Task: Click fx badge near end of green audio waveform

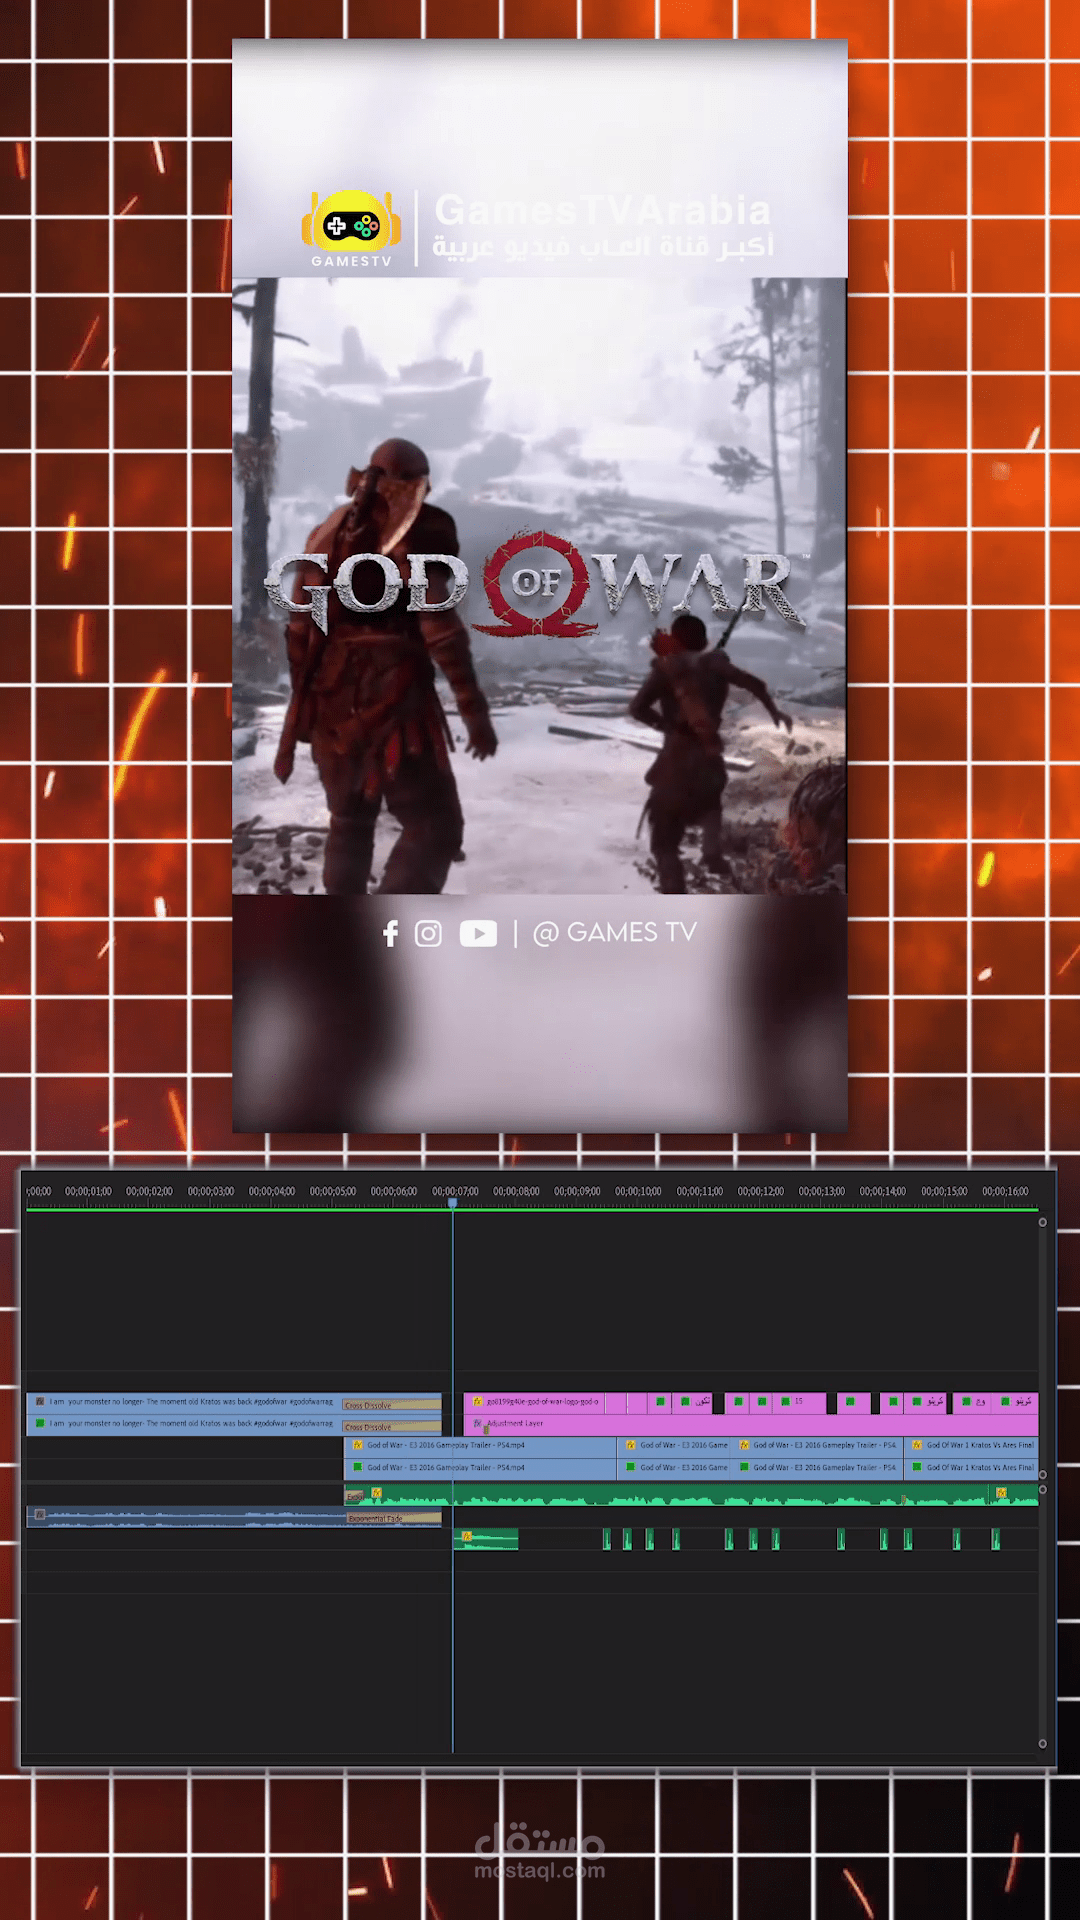Action: coord(1001,1492)
